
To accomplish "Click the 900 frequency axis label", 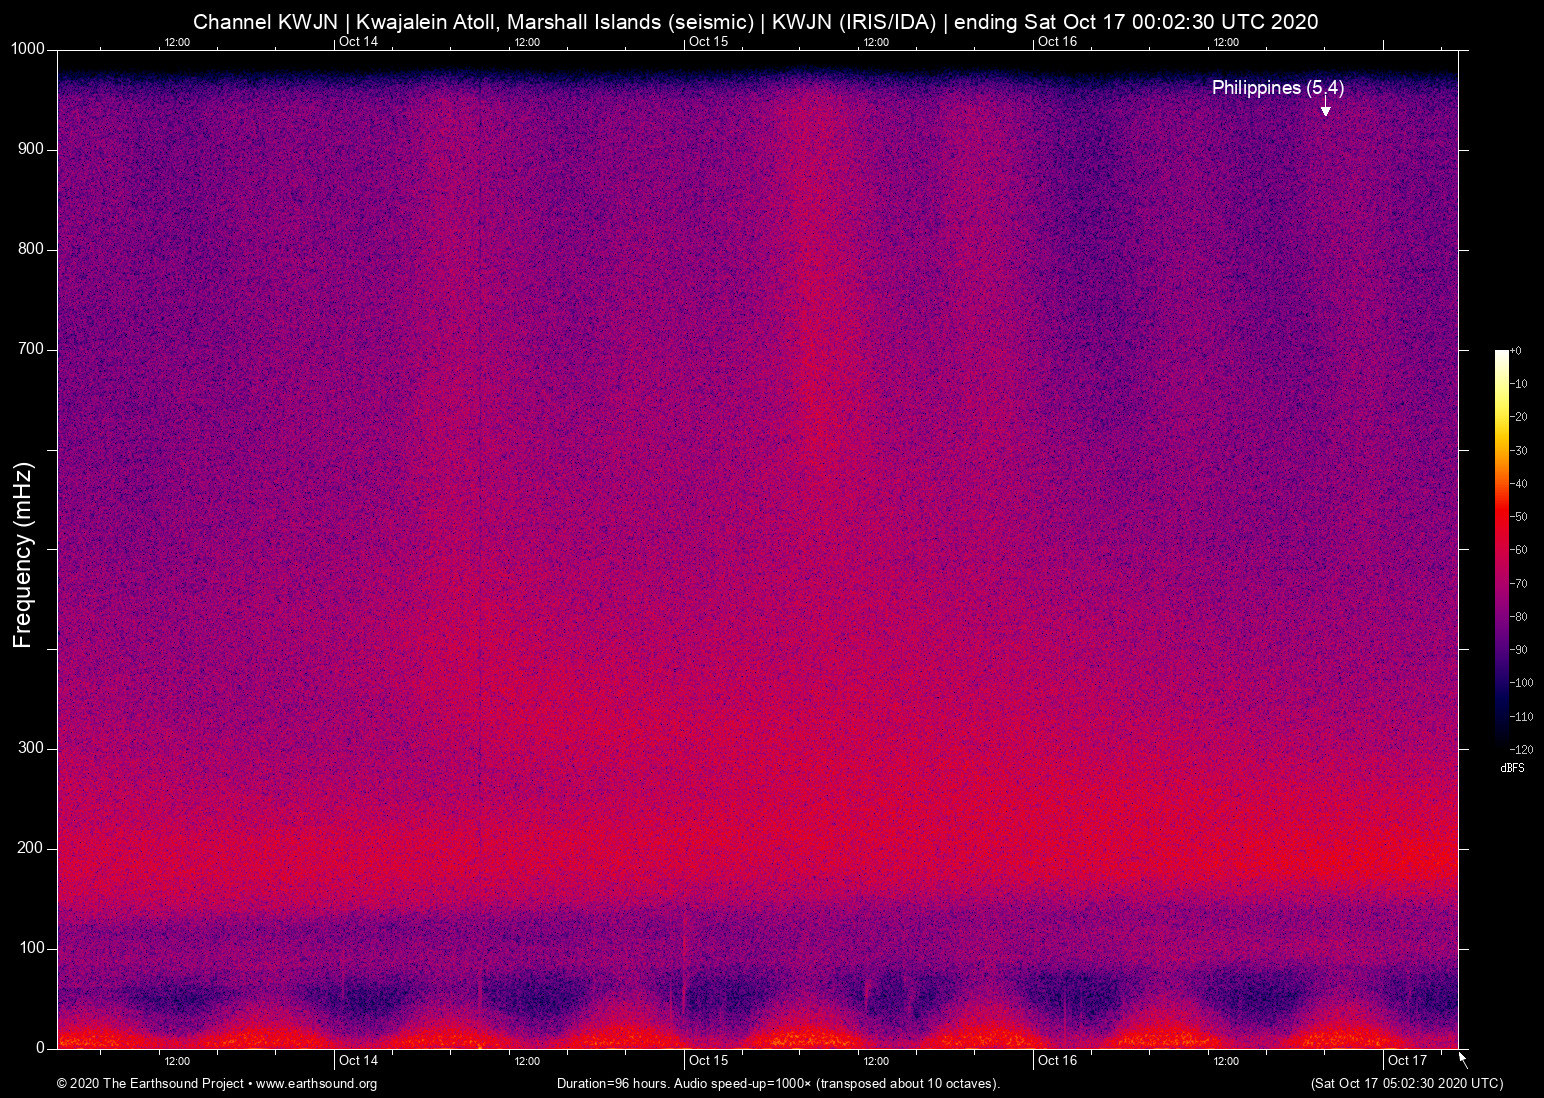I will point(31,149).
